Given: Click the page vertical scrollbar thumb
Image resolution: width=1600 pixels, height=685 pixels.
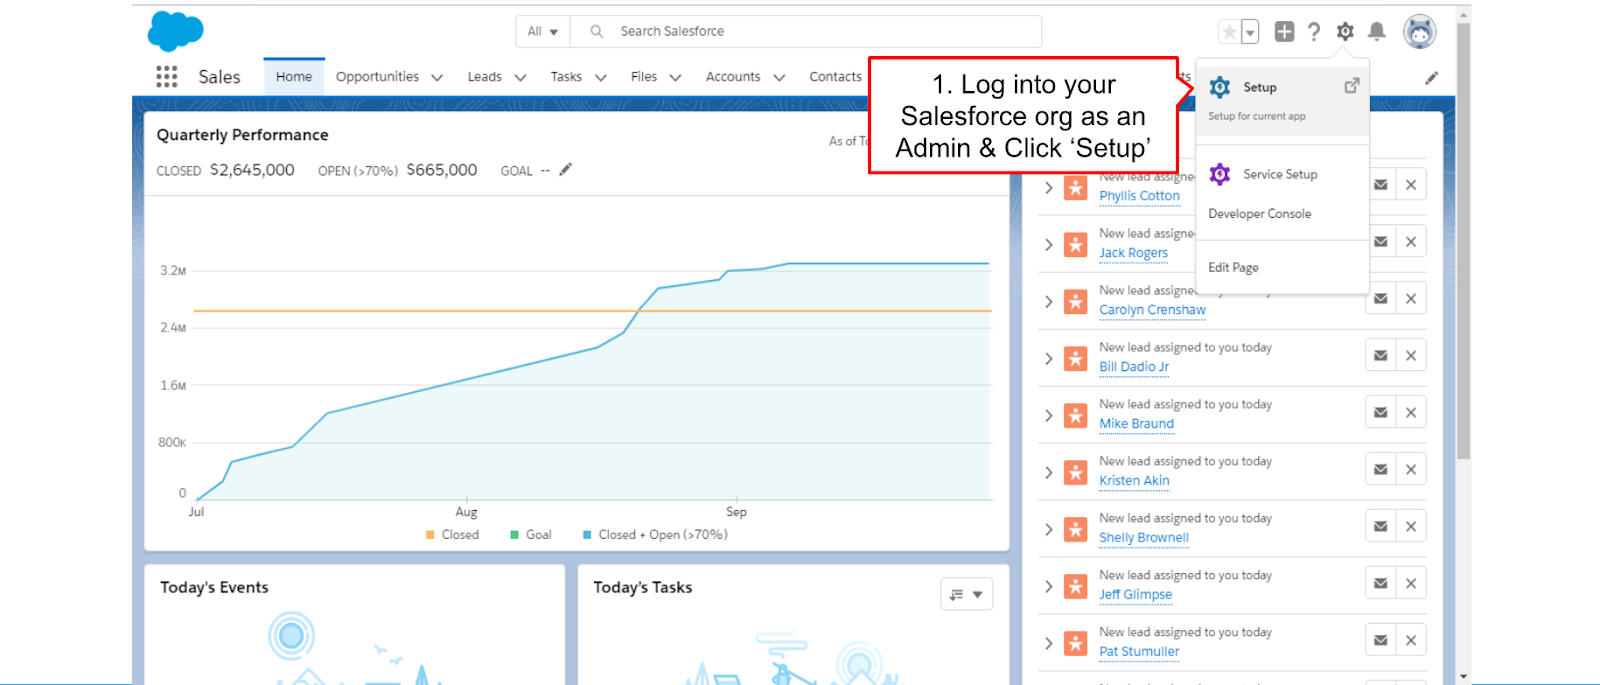Looking at the screenshot, I should click(1464, 240).
